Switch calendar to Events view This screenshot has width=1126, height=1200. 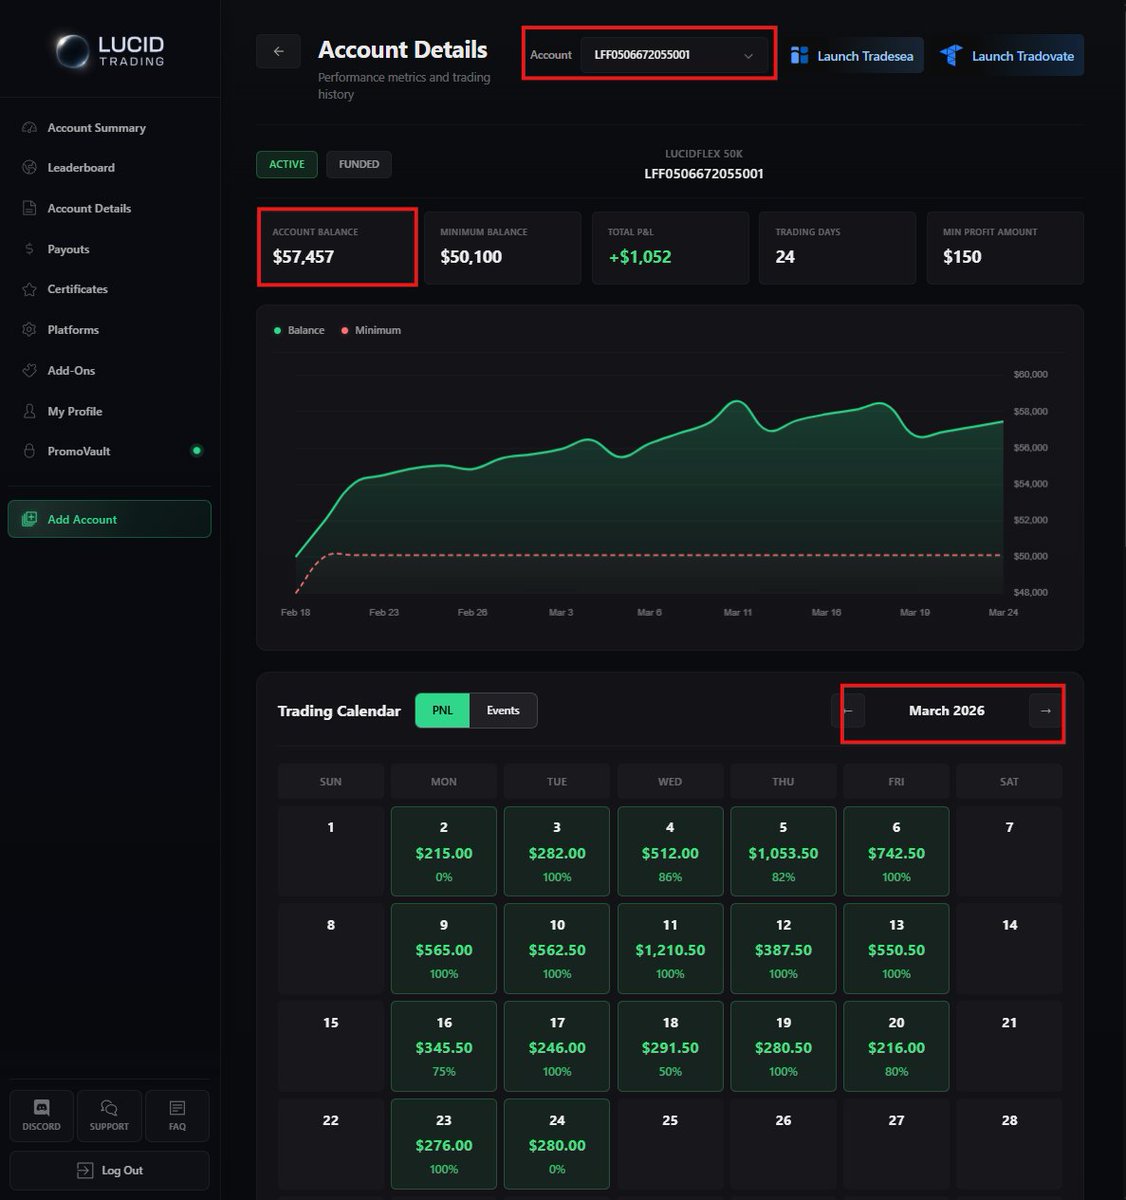pos(503,710)
